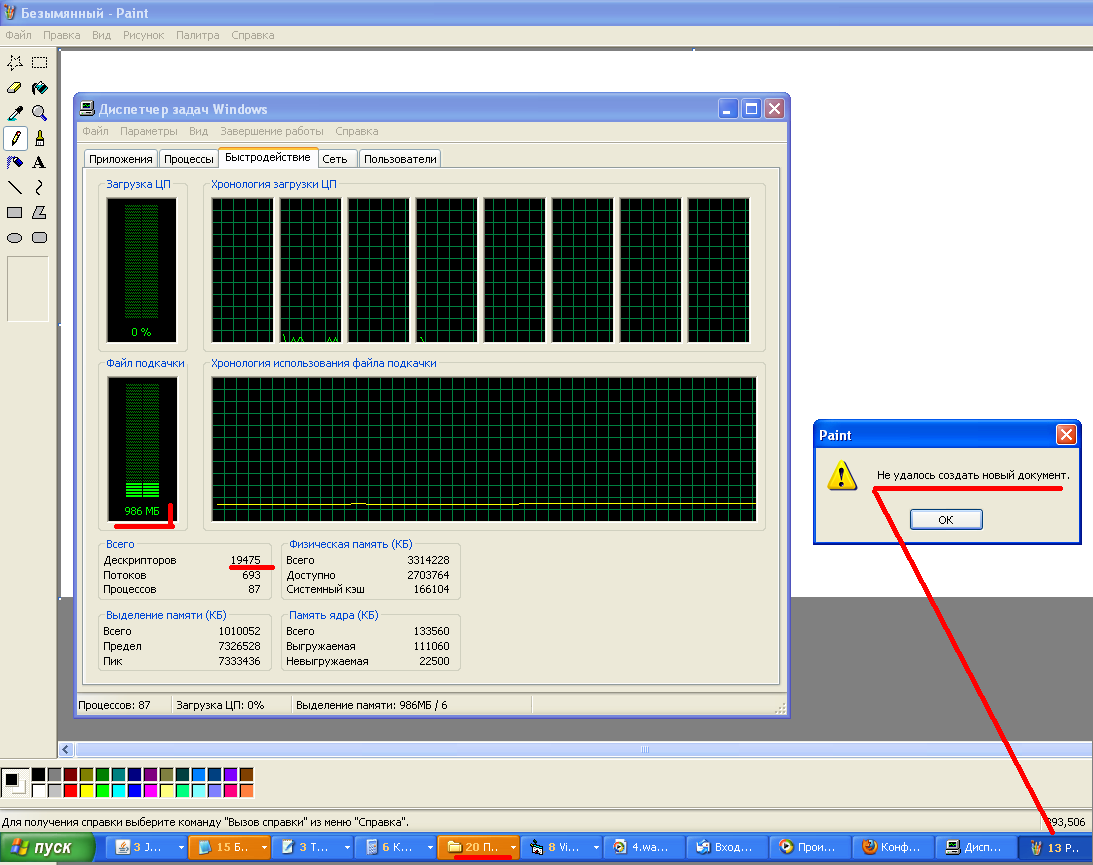The height and width of the screenshot is (865, 1093).
Task: Choose the Brush tool
Action: click(40, 138)
